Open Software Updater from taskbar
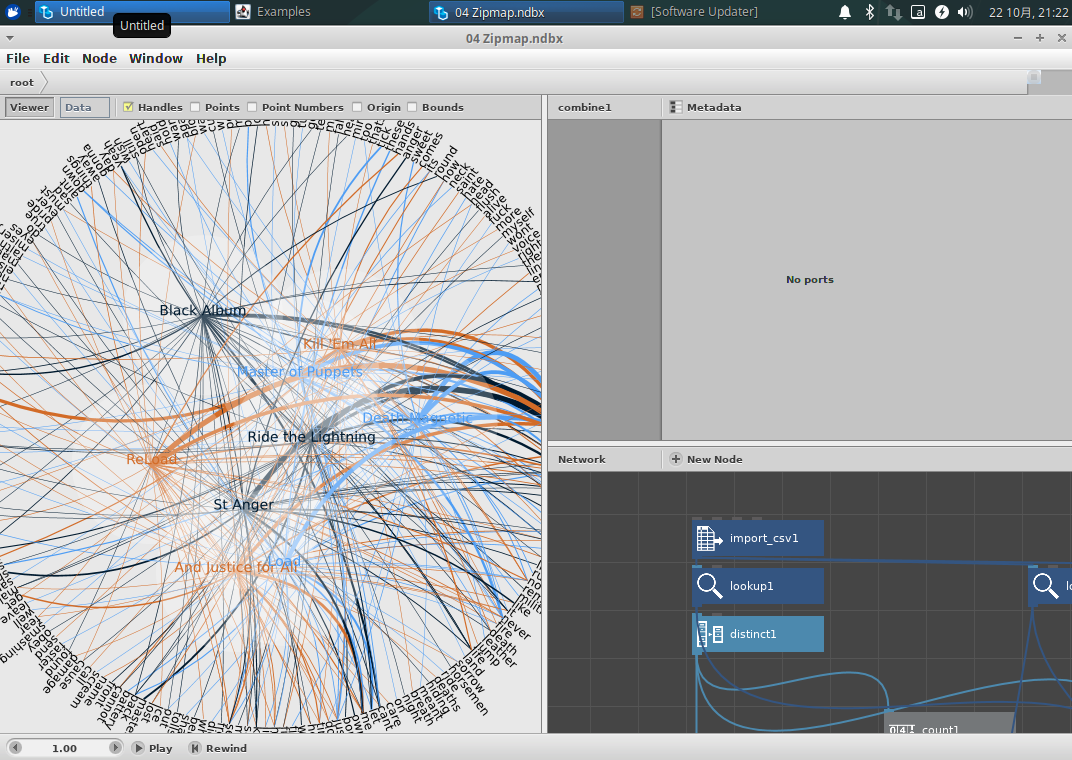 coord(723,12)
